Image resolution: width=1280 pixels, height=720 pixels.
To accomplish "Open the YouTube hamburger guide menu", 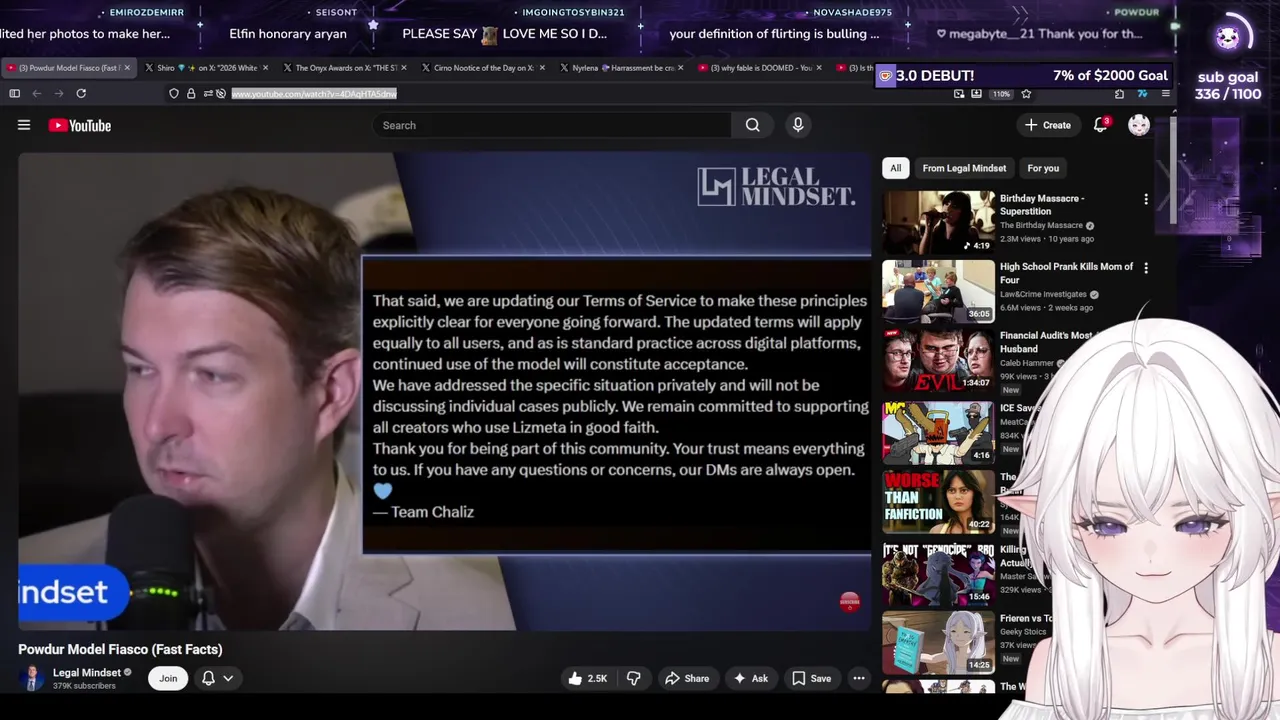I will pos(24,125).
